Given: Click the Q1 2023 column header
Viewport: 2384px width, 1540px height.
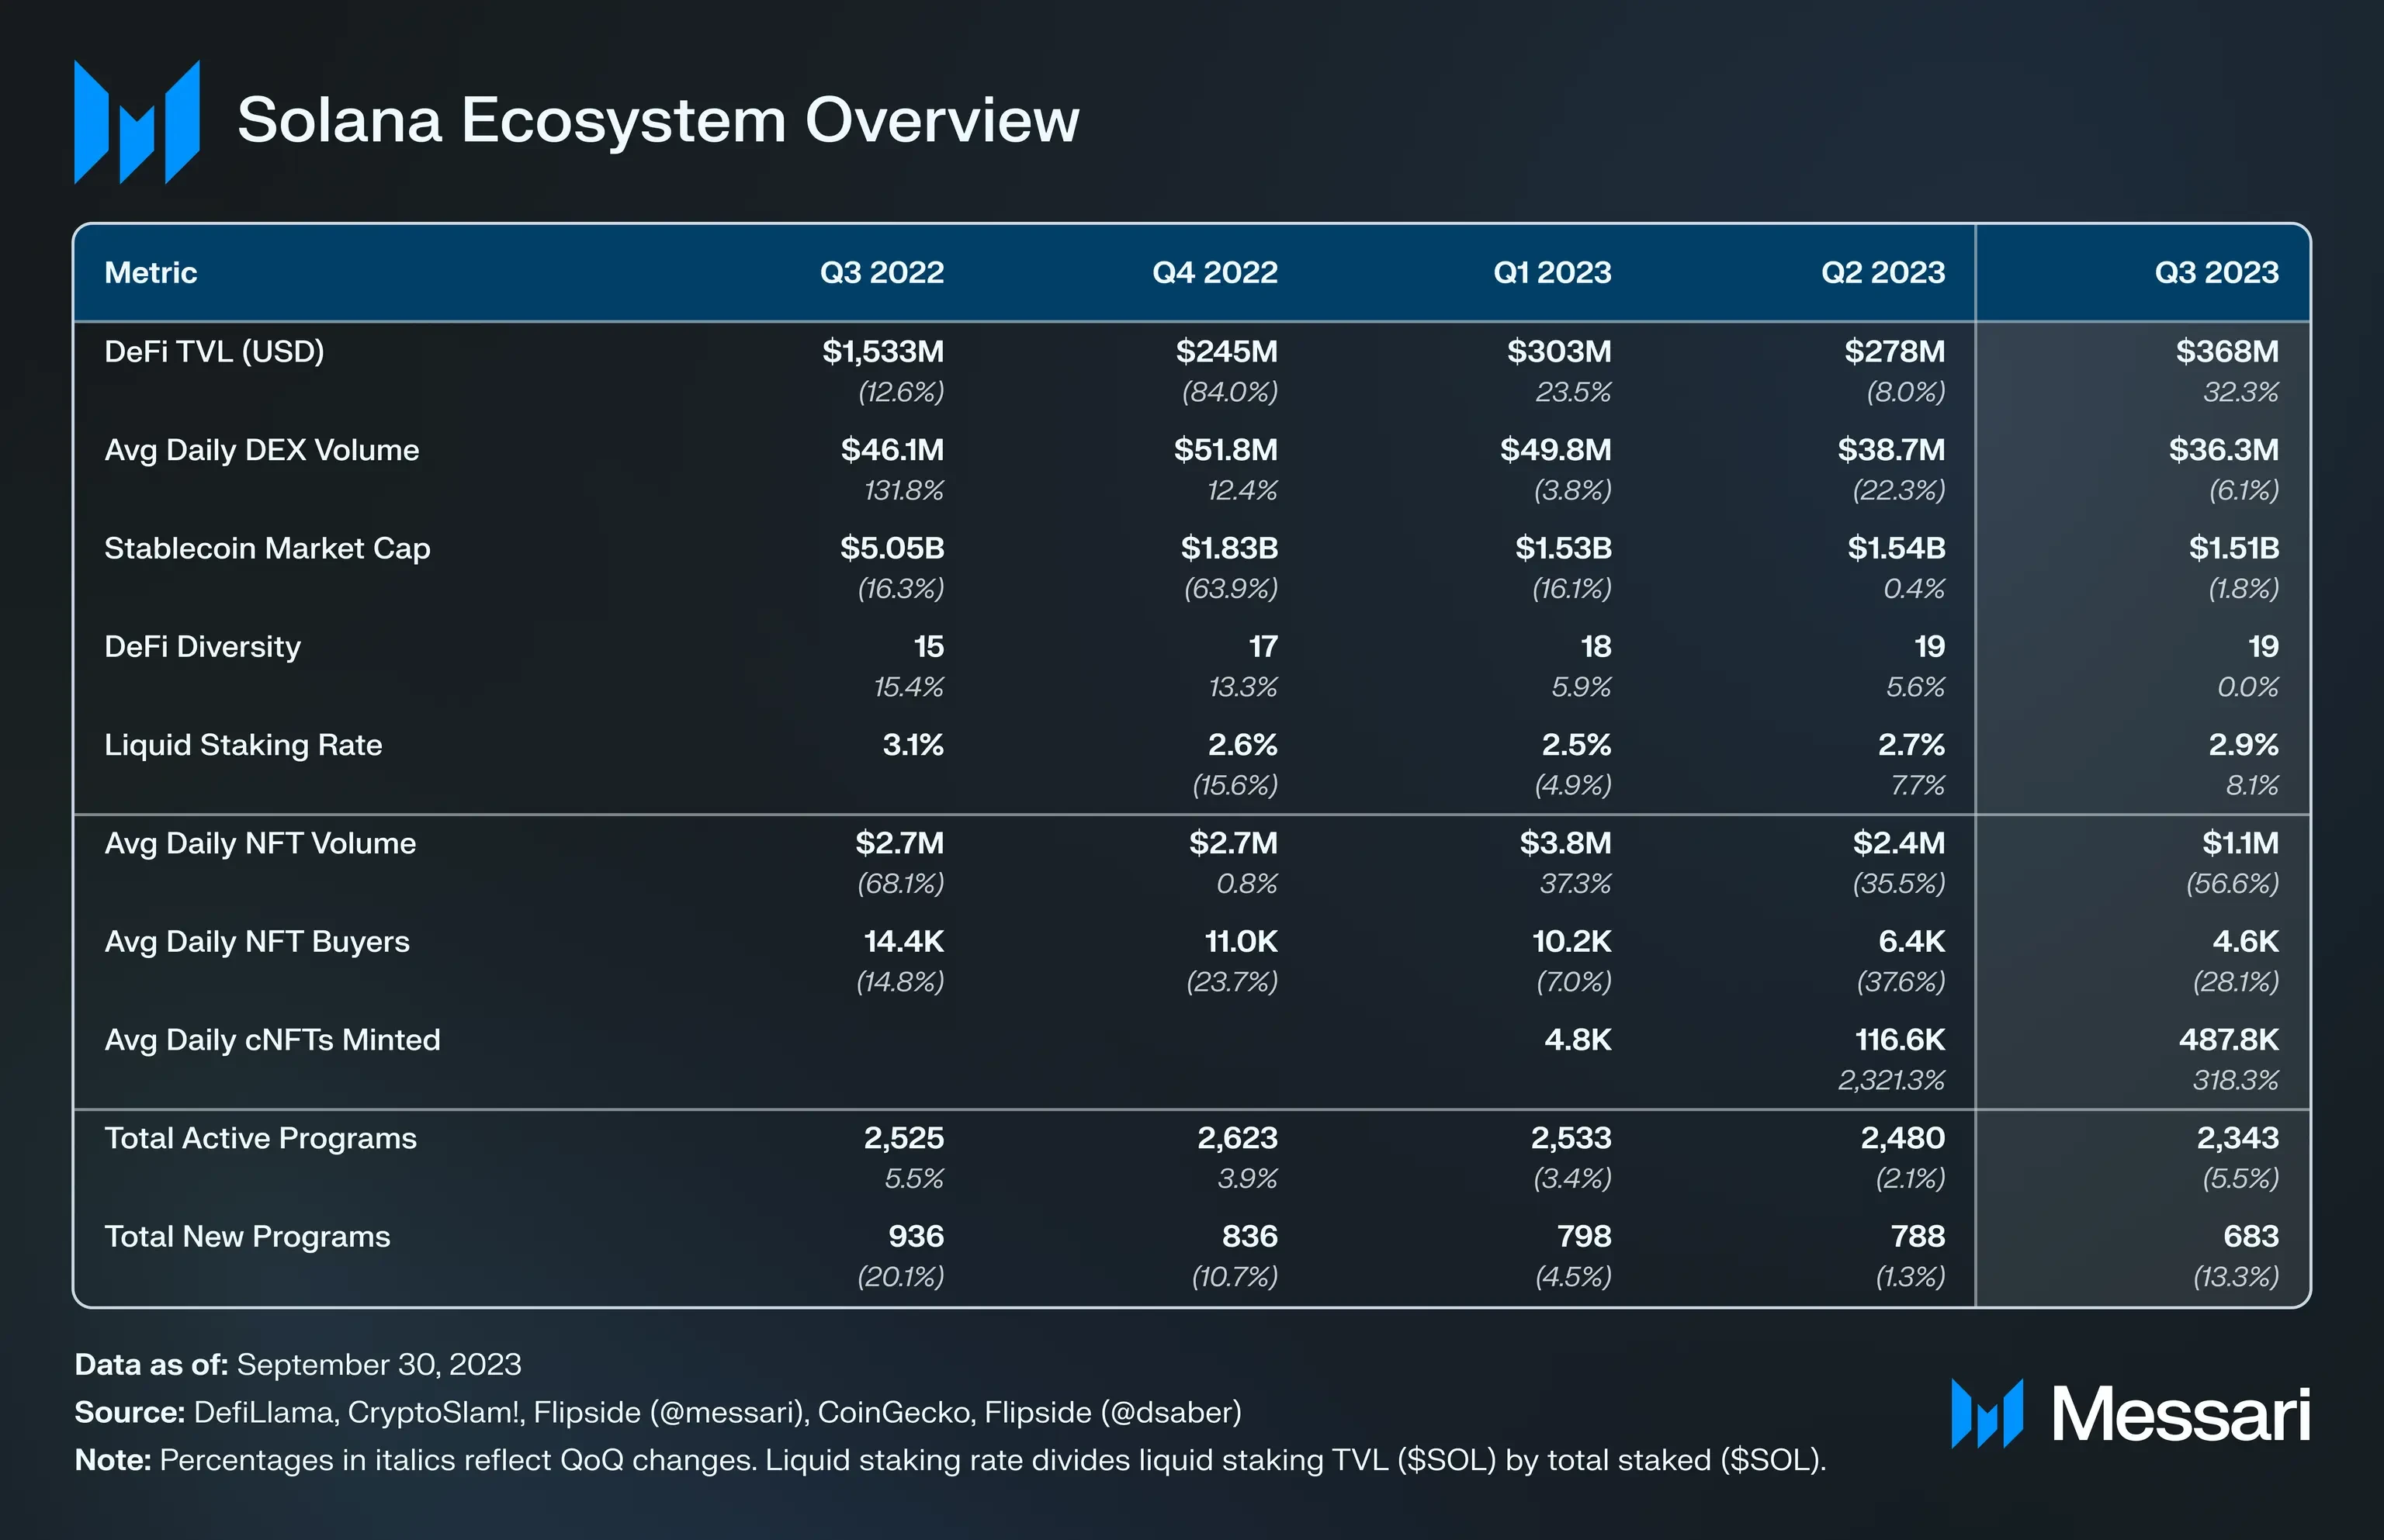Looking at the screenshot, I should [1551, 273].
